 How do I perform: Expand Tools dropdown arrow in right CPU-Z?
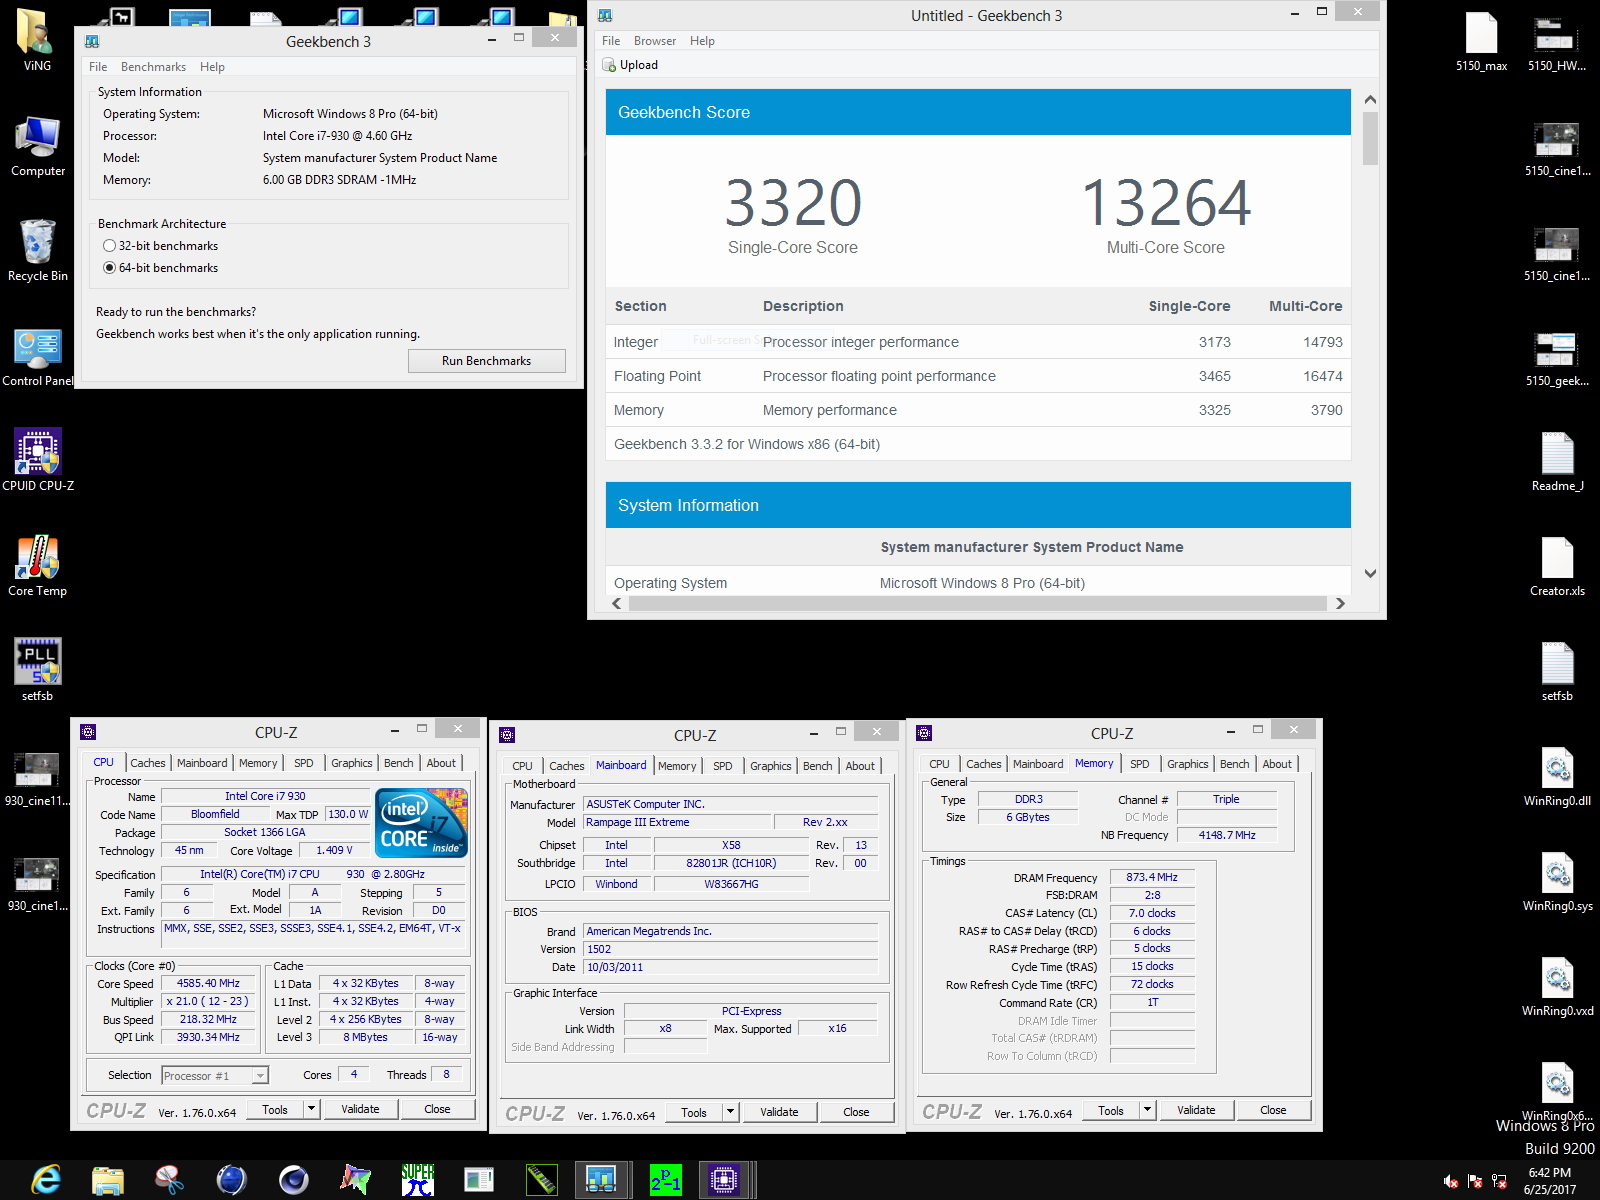(x=1147, y=1110)
